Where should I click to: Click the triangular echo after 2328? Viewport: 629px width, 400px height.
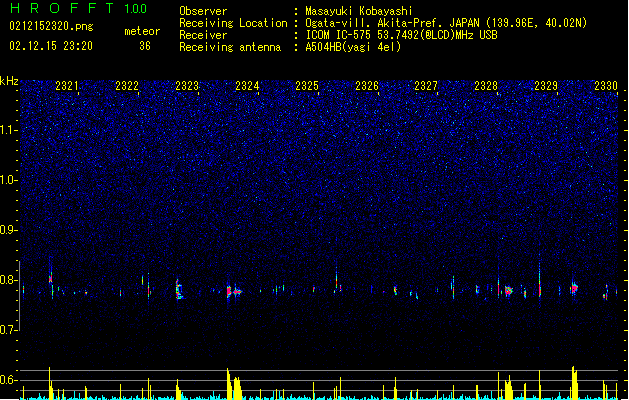point(509,291)
